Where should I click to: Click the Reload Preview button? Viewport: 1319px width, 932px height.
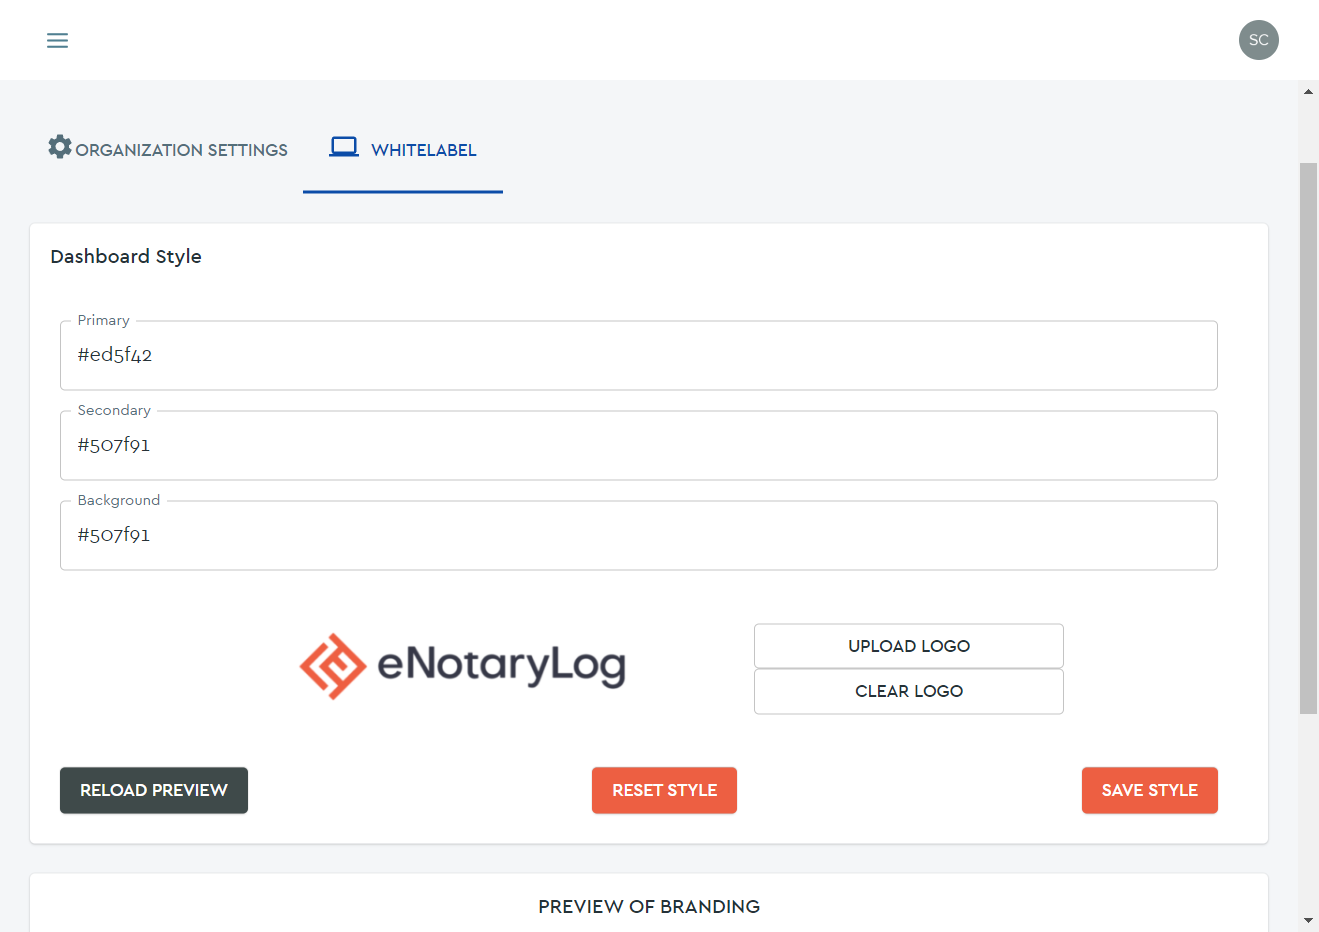154,790
